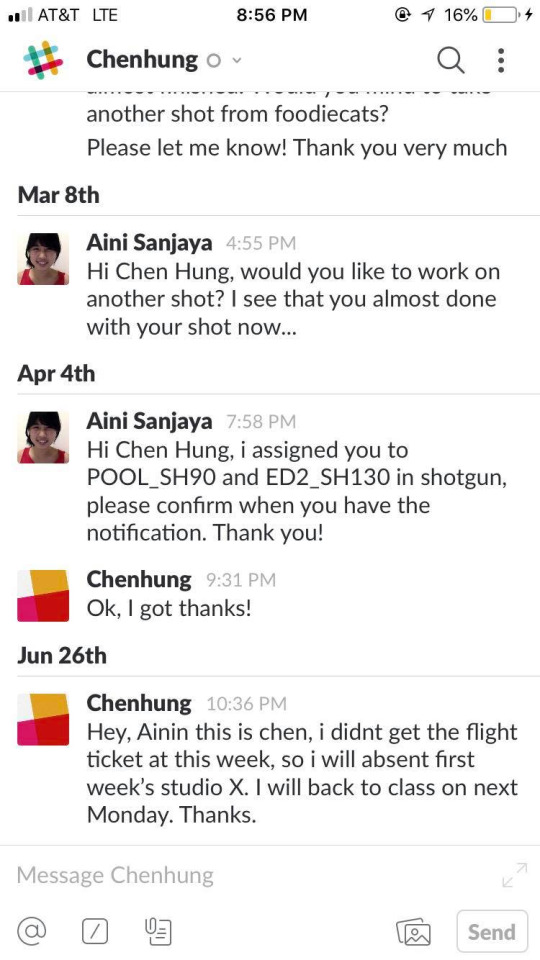
Task: Tap Aini Sanjaya's avatar on Mar 8th message
Action: [43, 259]
